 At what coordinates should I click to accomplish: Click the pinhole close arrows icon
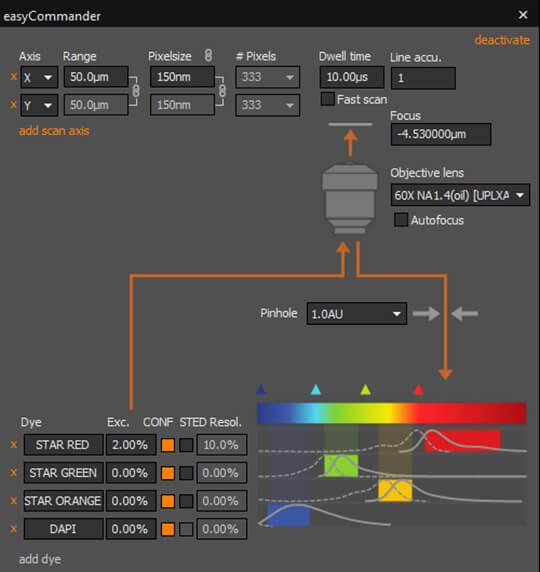446,313
